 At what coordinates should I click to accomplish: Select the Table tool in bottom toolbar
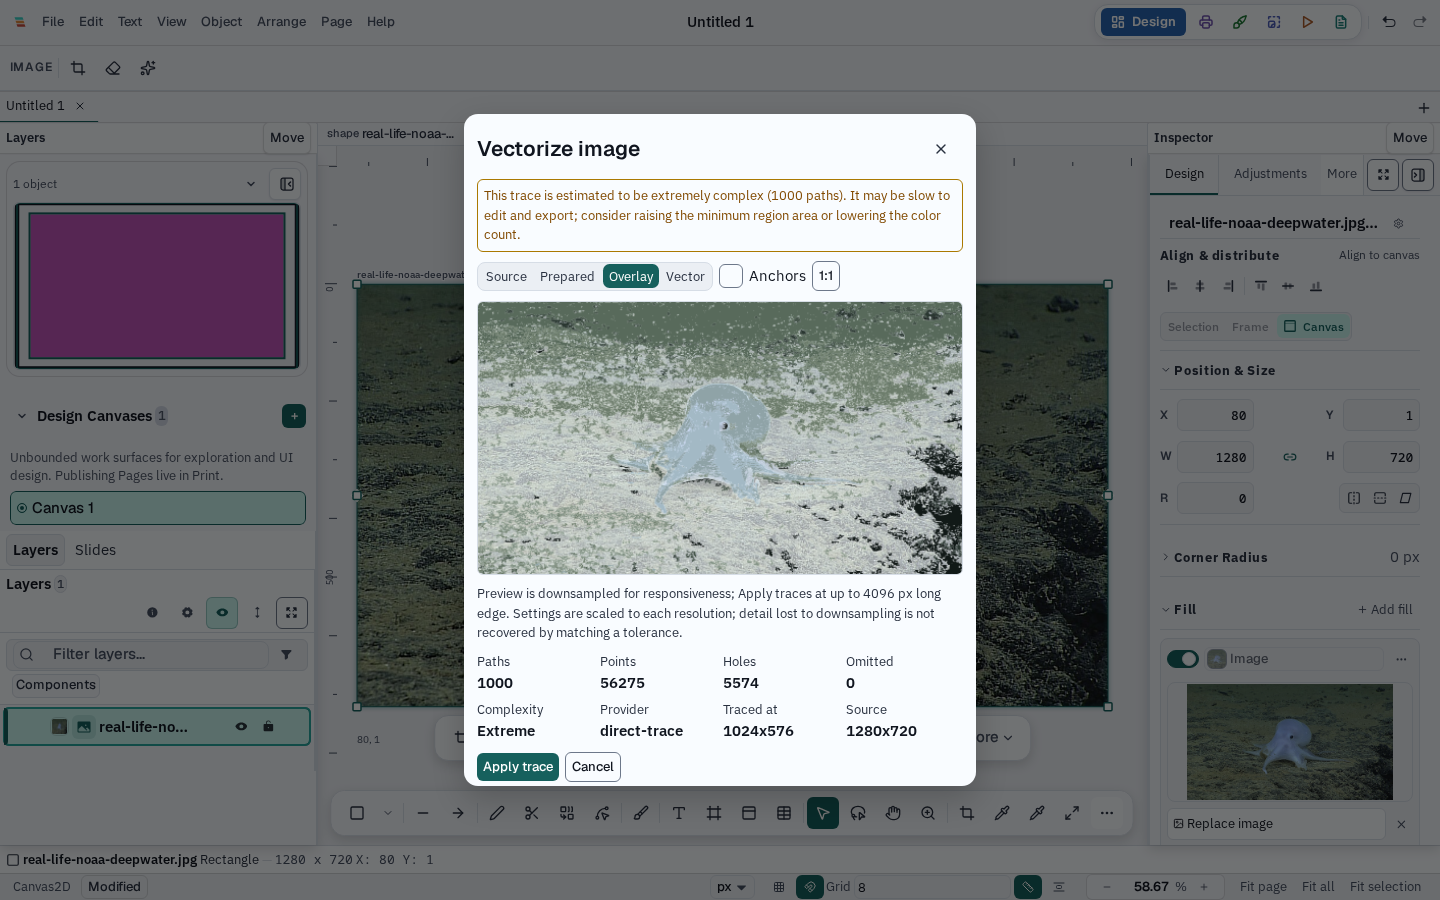[784, 813]
